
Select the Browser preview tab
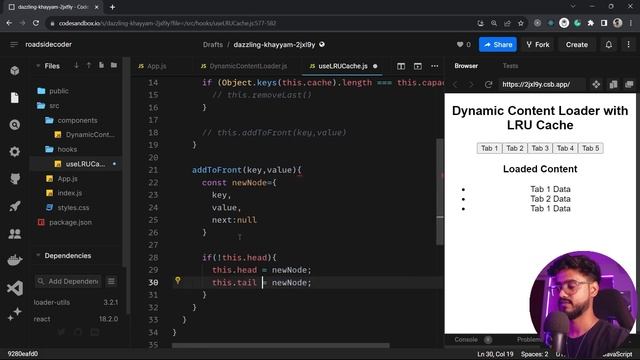[x=466, y=66]
